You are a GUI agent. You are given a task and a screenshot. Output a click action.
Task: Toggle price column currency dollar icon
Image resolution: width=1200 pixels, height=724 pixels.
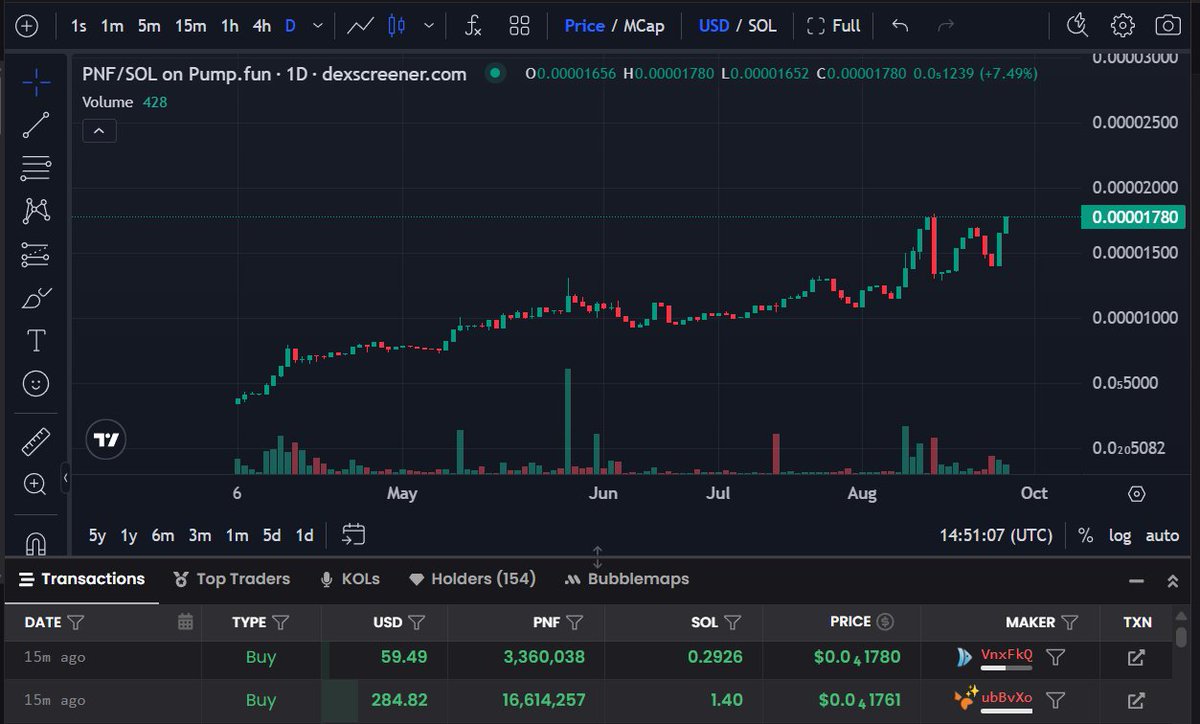(885, 622)
